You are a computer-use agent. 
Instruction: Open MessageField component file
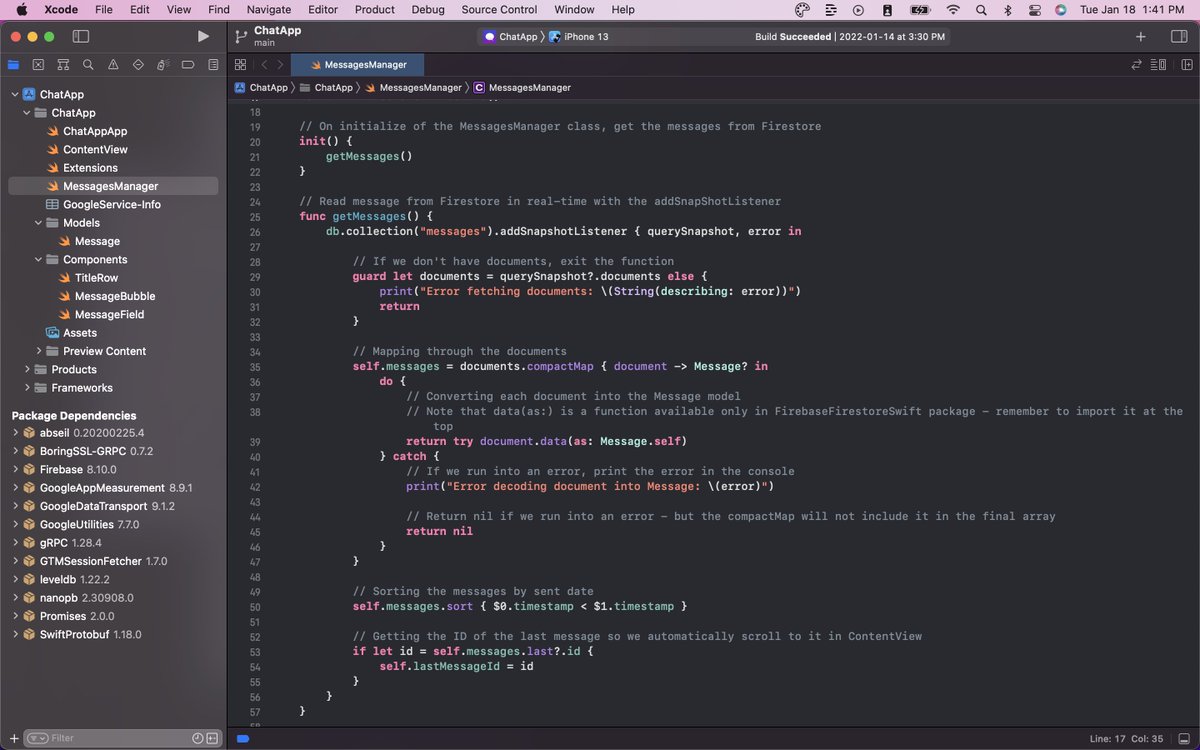click(109, 314)
